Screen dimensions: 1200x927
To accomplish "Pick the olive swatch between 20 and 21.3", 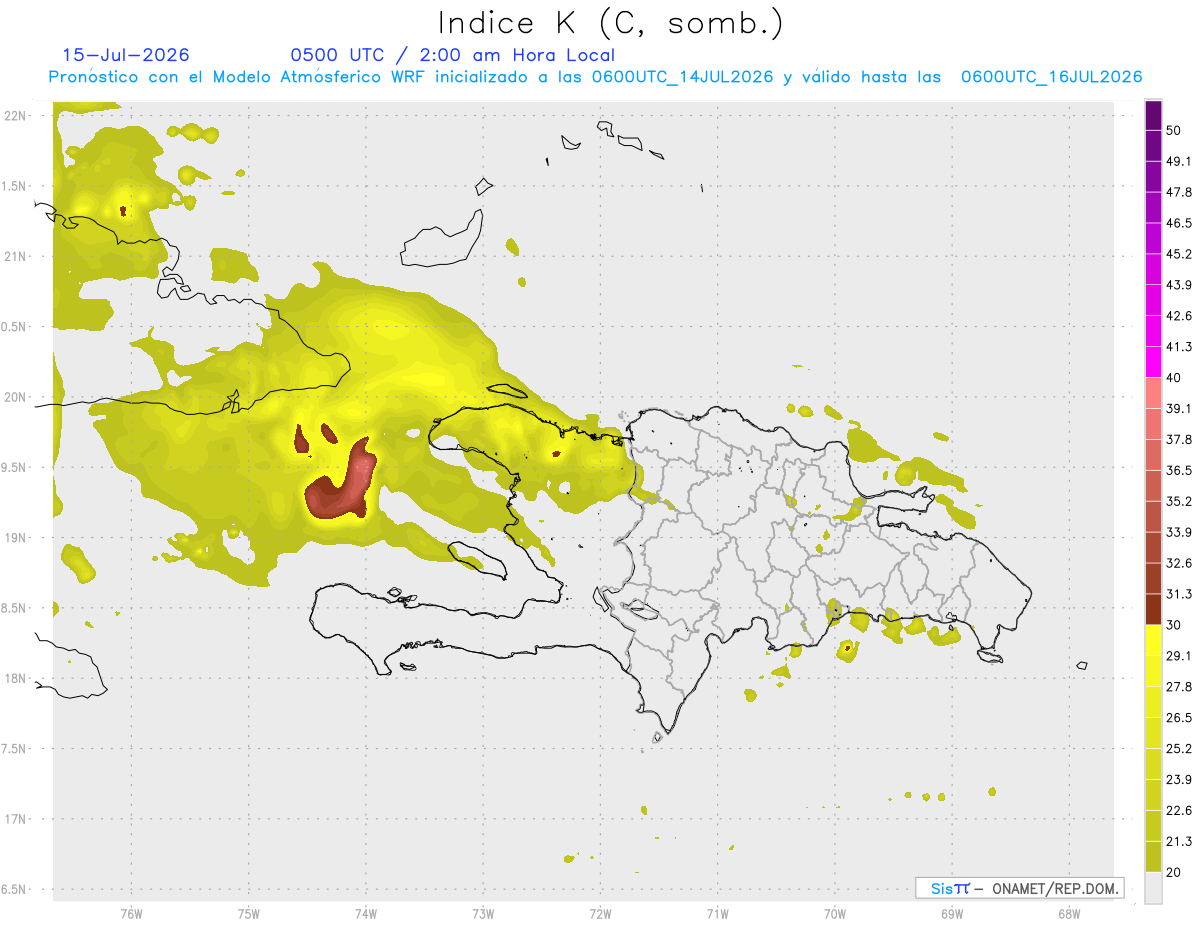I will tap(1153, 857).
